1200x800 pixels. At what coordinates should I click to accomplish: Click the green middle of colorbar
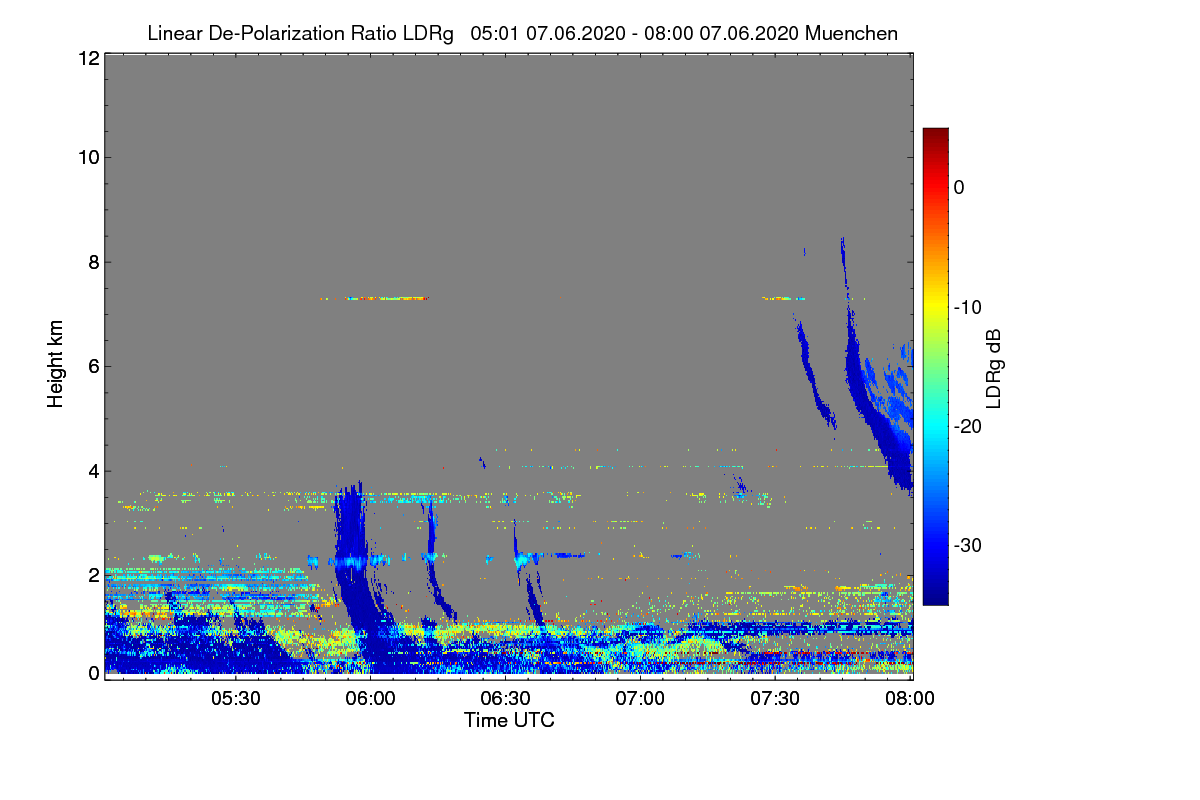[935, 366]
